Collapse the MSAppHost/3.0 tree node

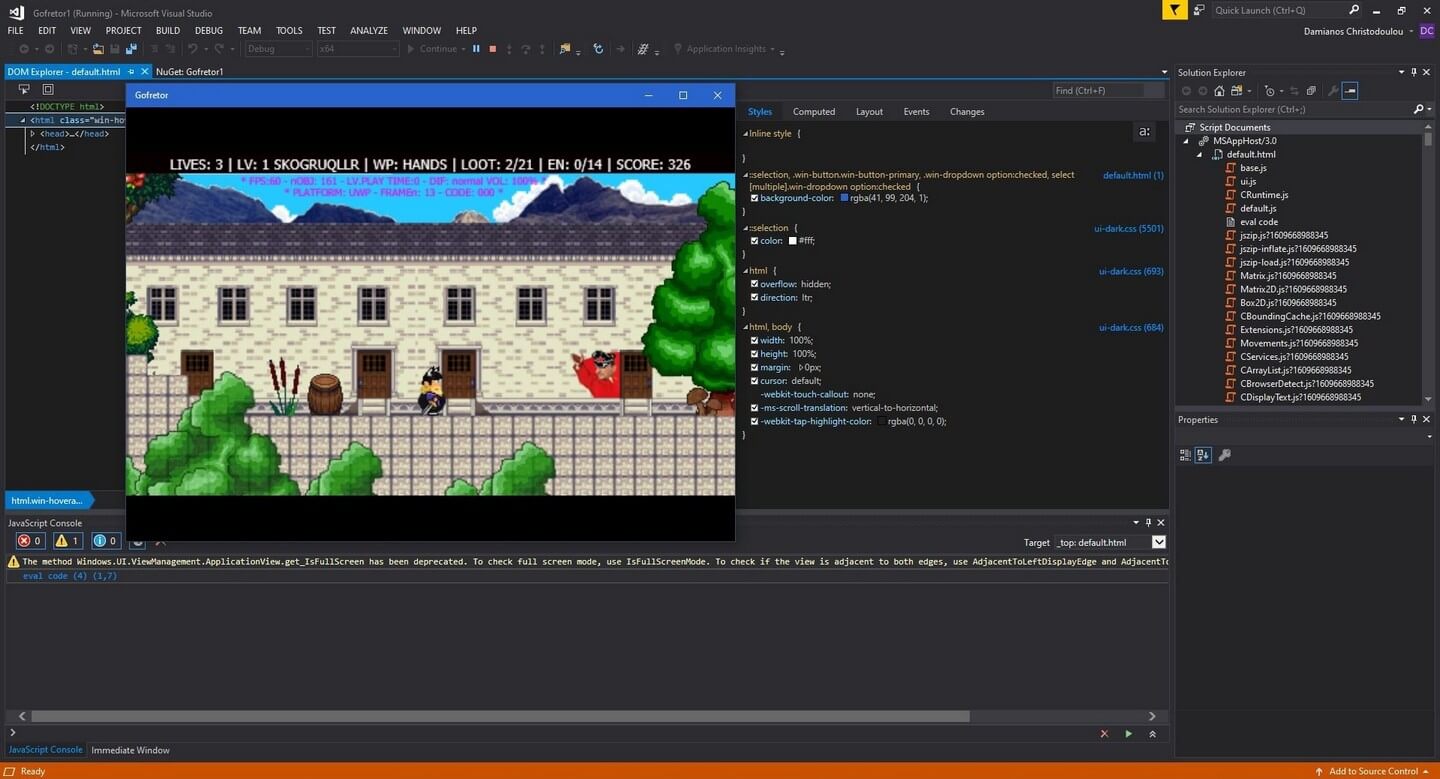[1188, 141]
